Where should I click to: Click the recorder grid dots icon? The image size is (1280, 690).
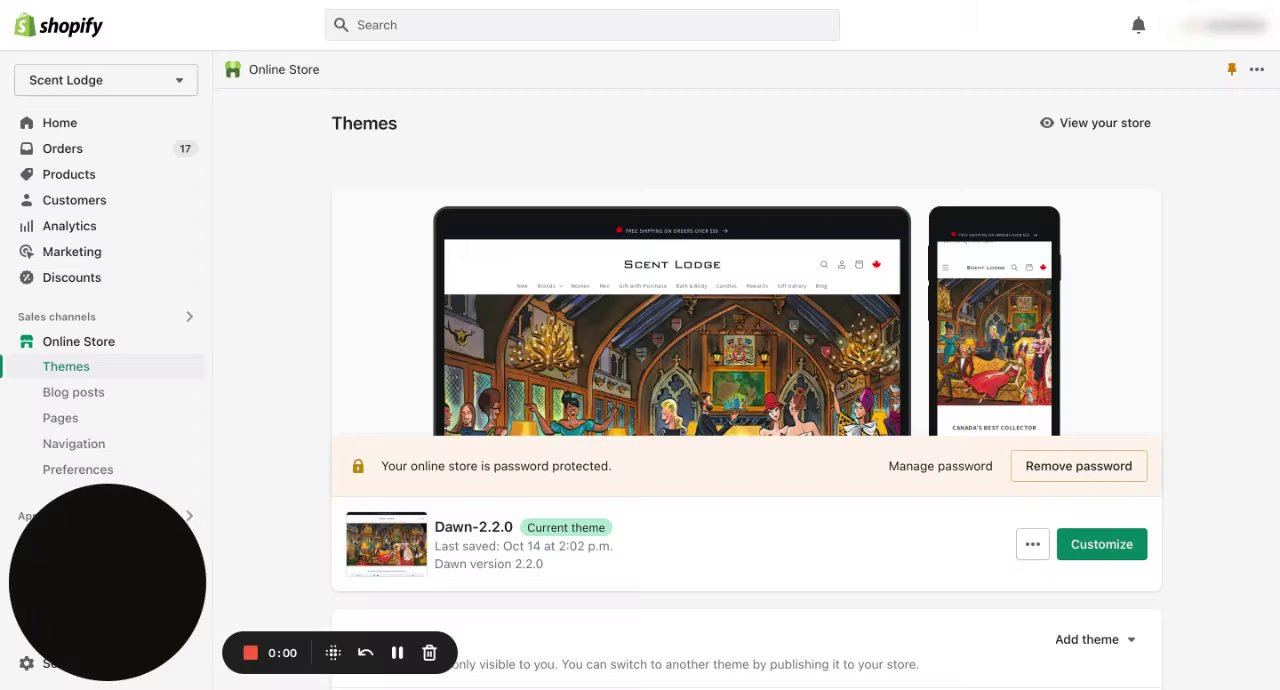pyautogui.click(x=333, y=653)
